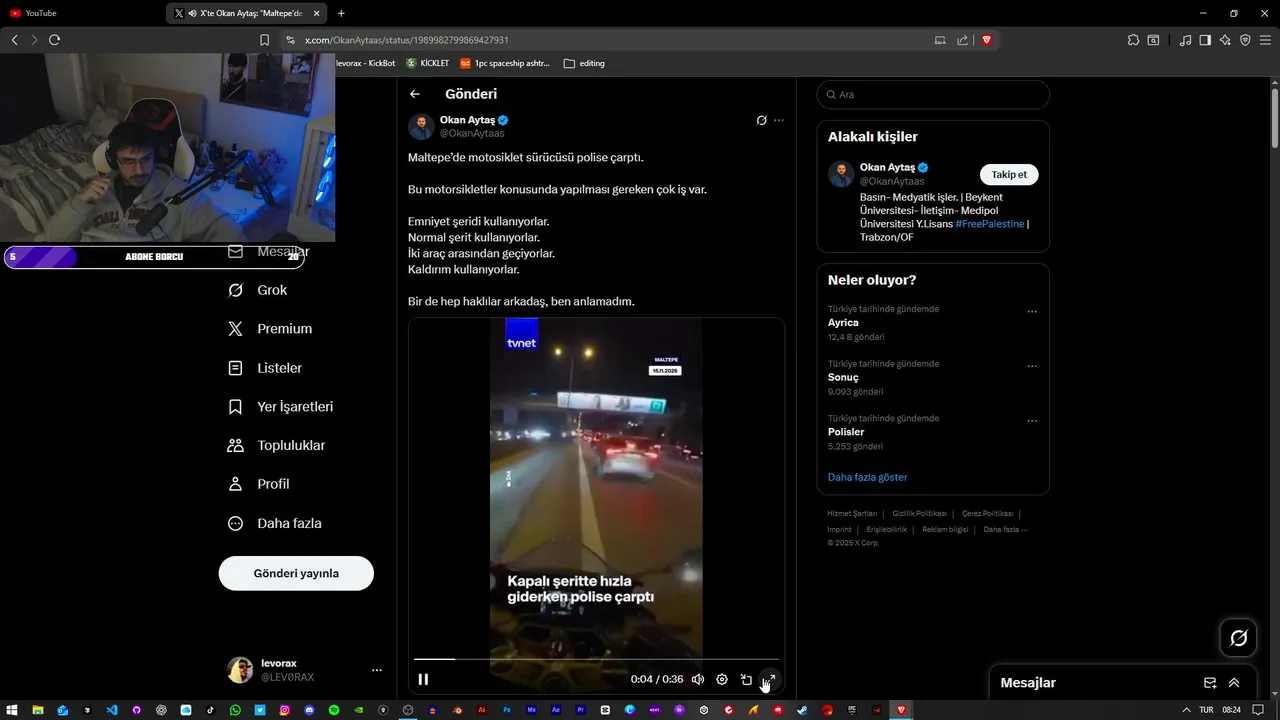Click the Gönderi yayınla button
The width and height of the screenshot is (1280, 720).
point(296,573)
